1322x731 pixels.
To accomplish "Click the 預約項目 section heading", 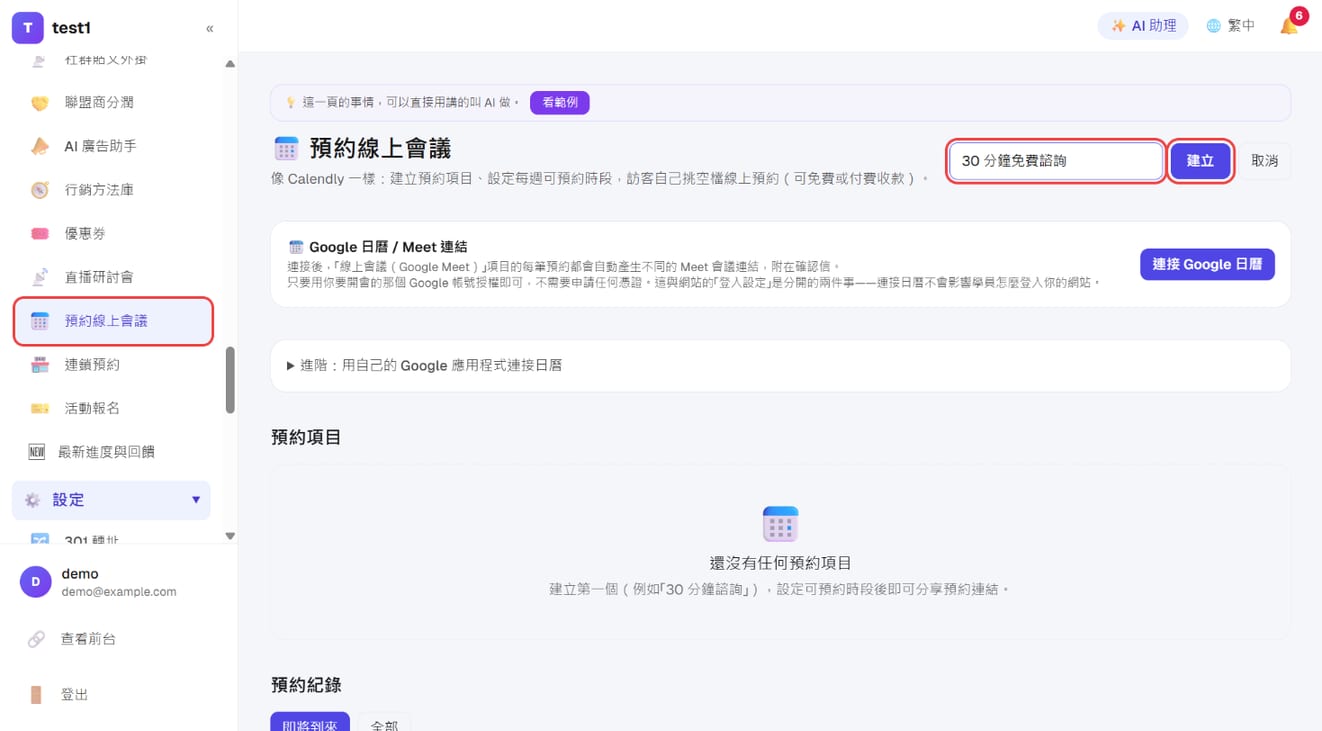I will (x=306, y=437).
